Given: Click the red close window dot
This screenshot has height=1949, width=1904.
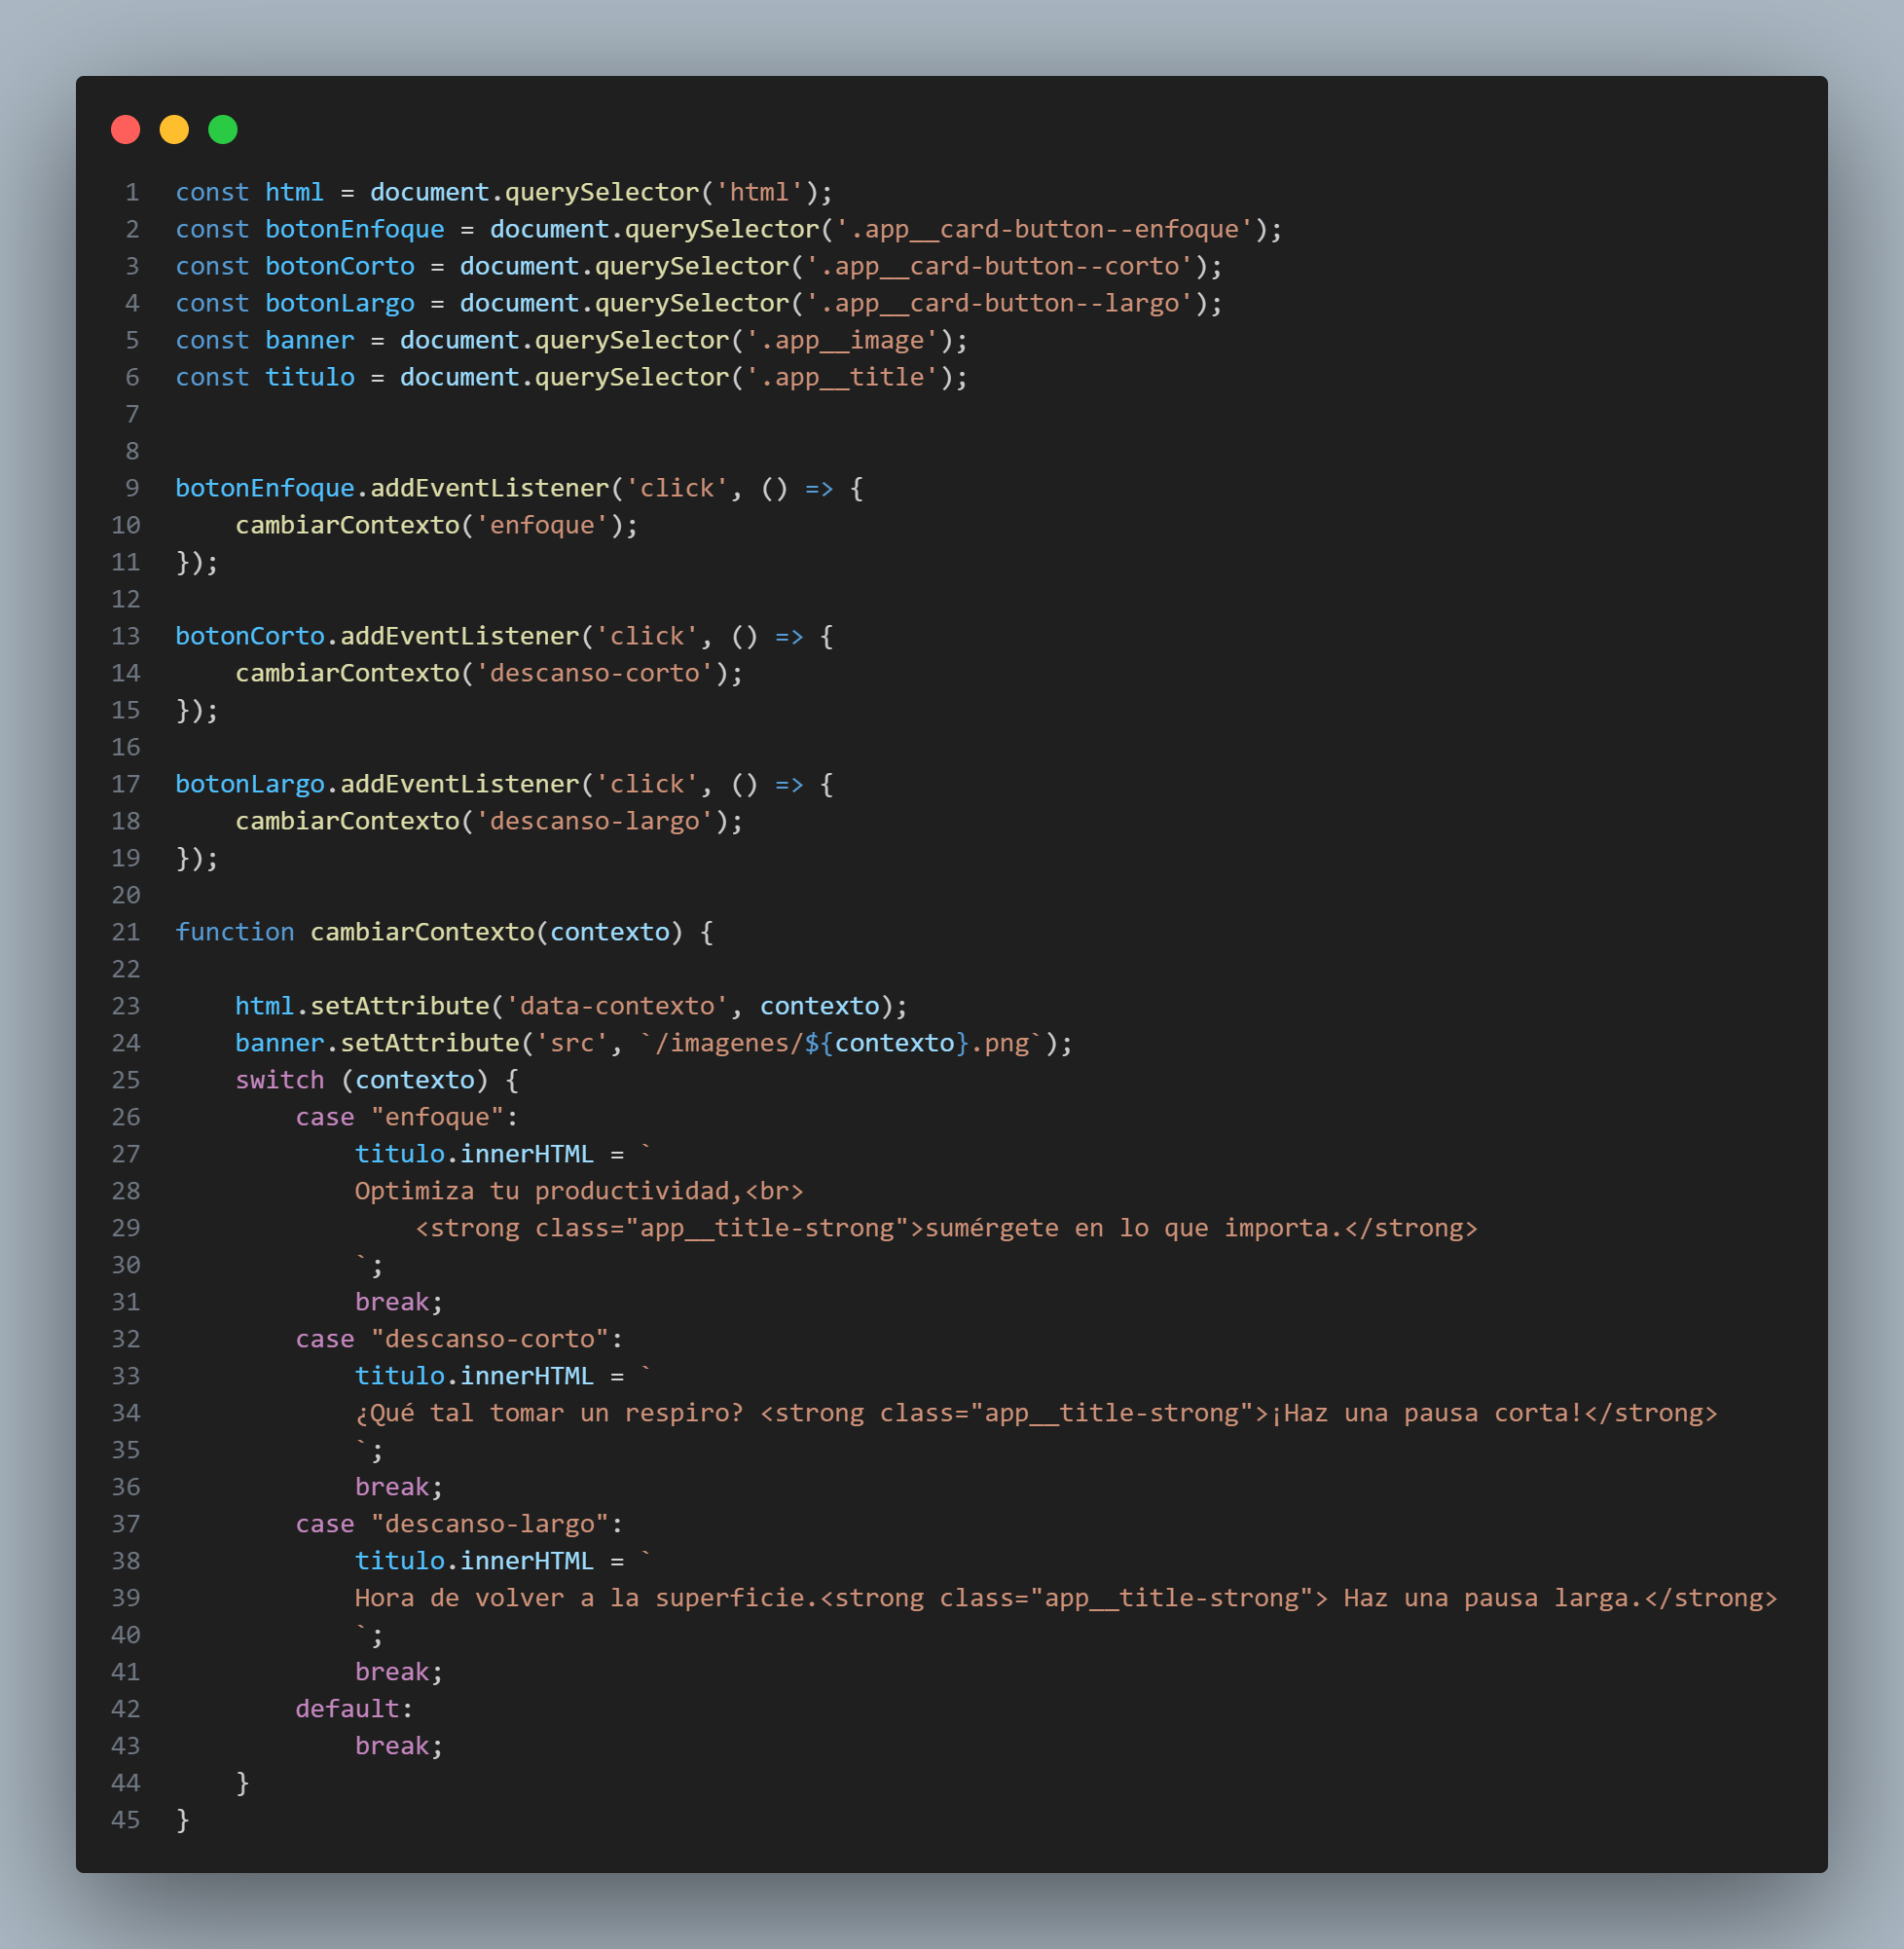Looking at the screenshot, I should click(x=125, y=130).
